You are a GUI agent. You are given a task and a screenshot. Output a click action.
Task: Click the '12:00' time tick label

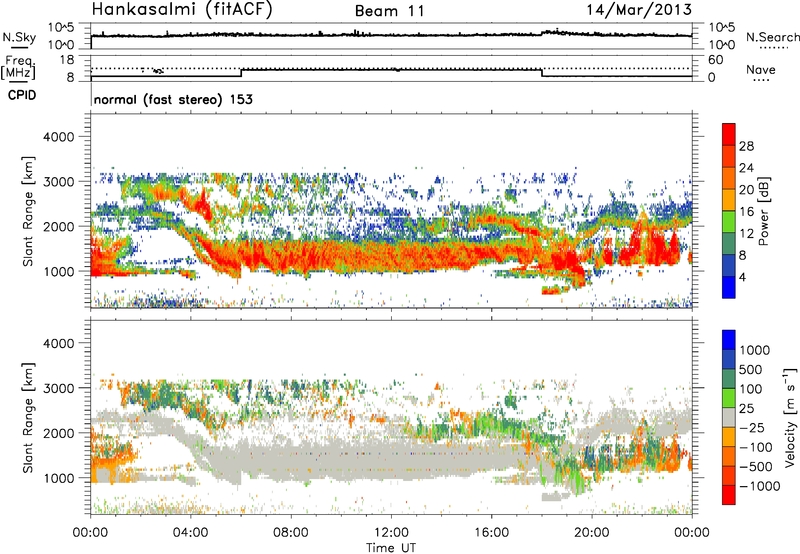click(391, 533)
